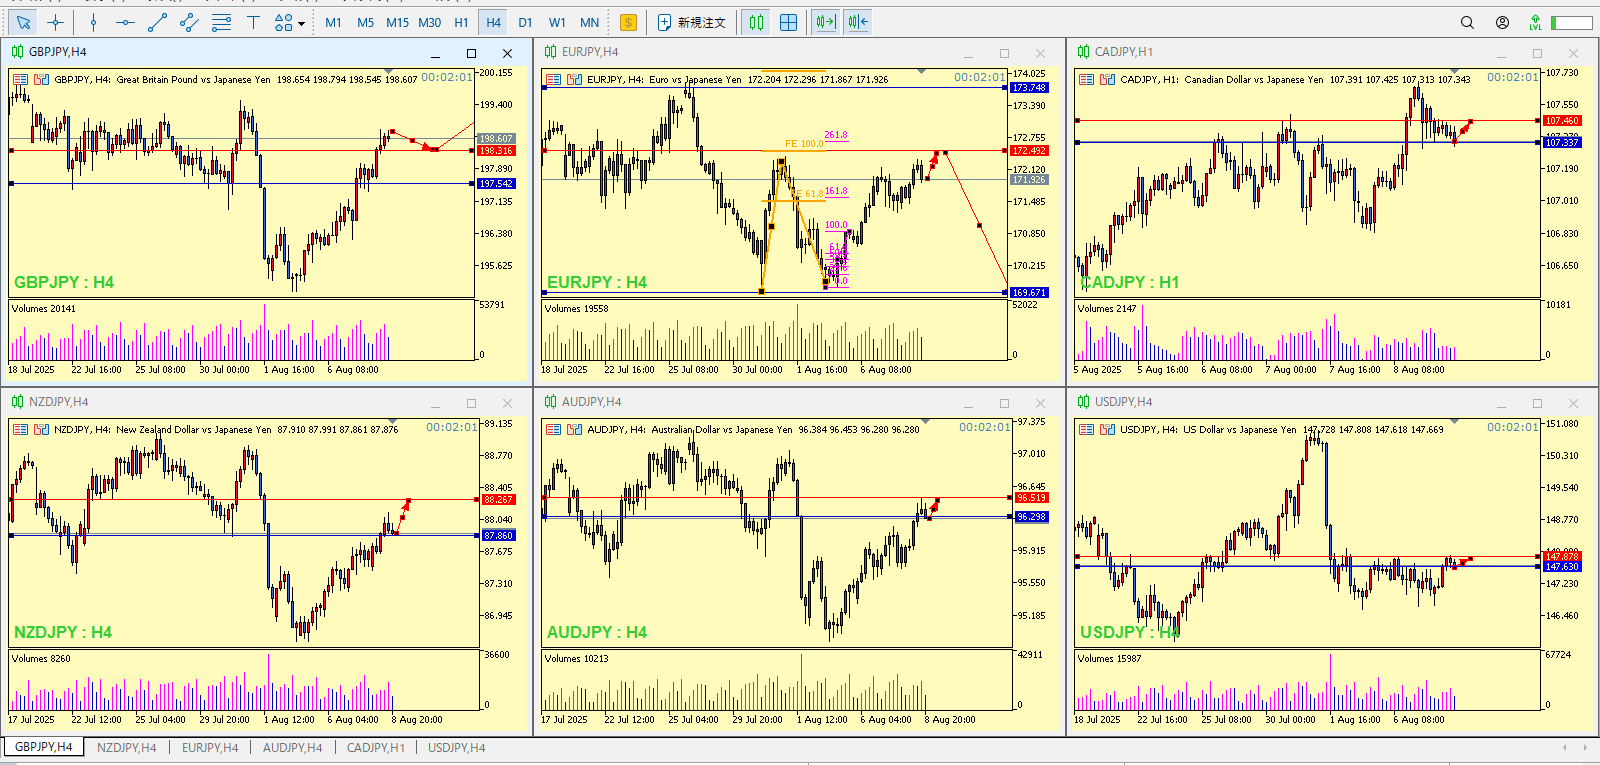Open 新規注文 new order button

point(692,22)
